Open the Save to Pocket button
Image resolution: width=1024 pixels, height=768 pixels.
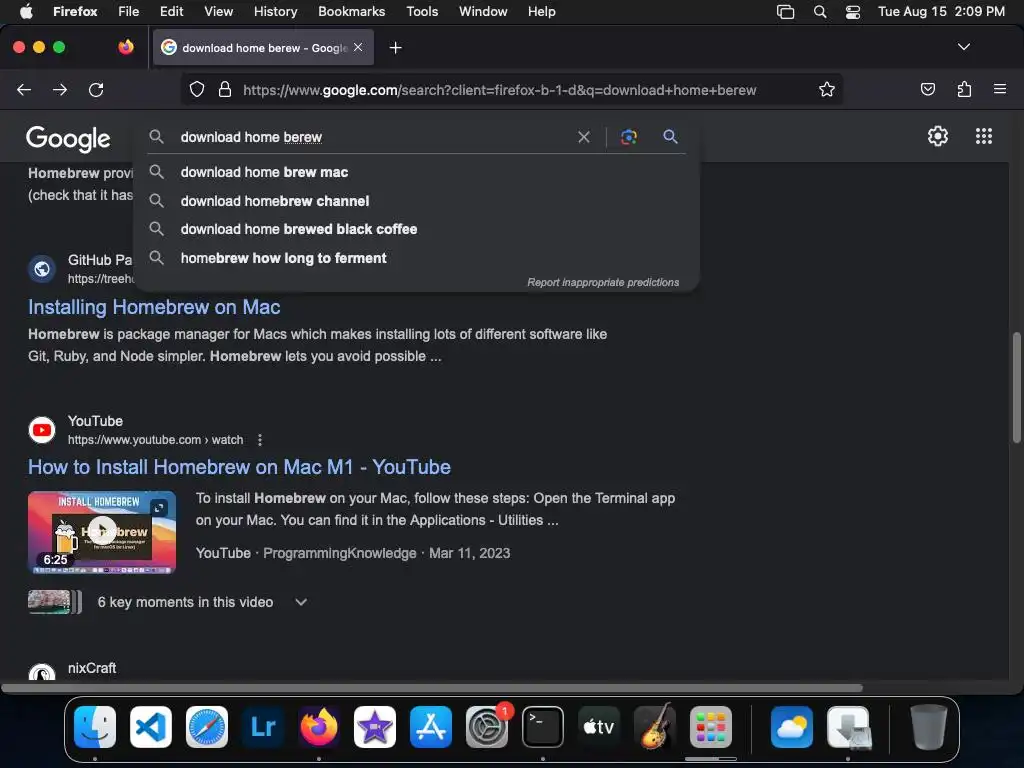coord(927,89)
